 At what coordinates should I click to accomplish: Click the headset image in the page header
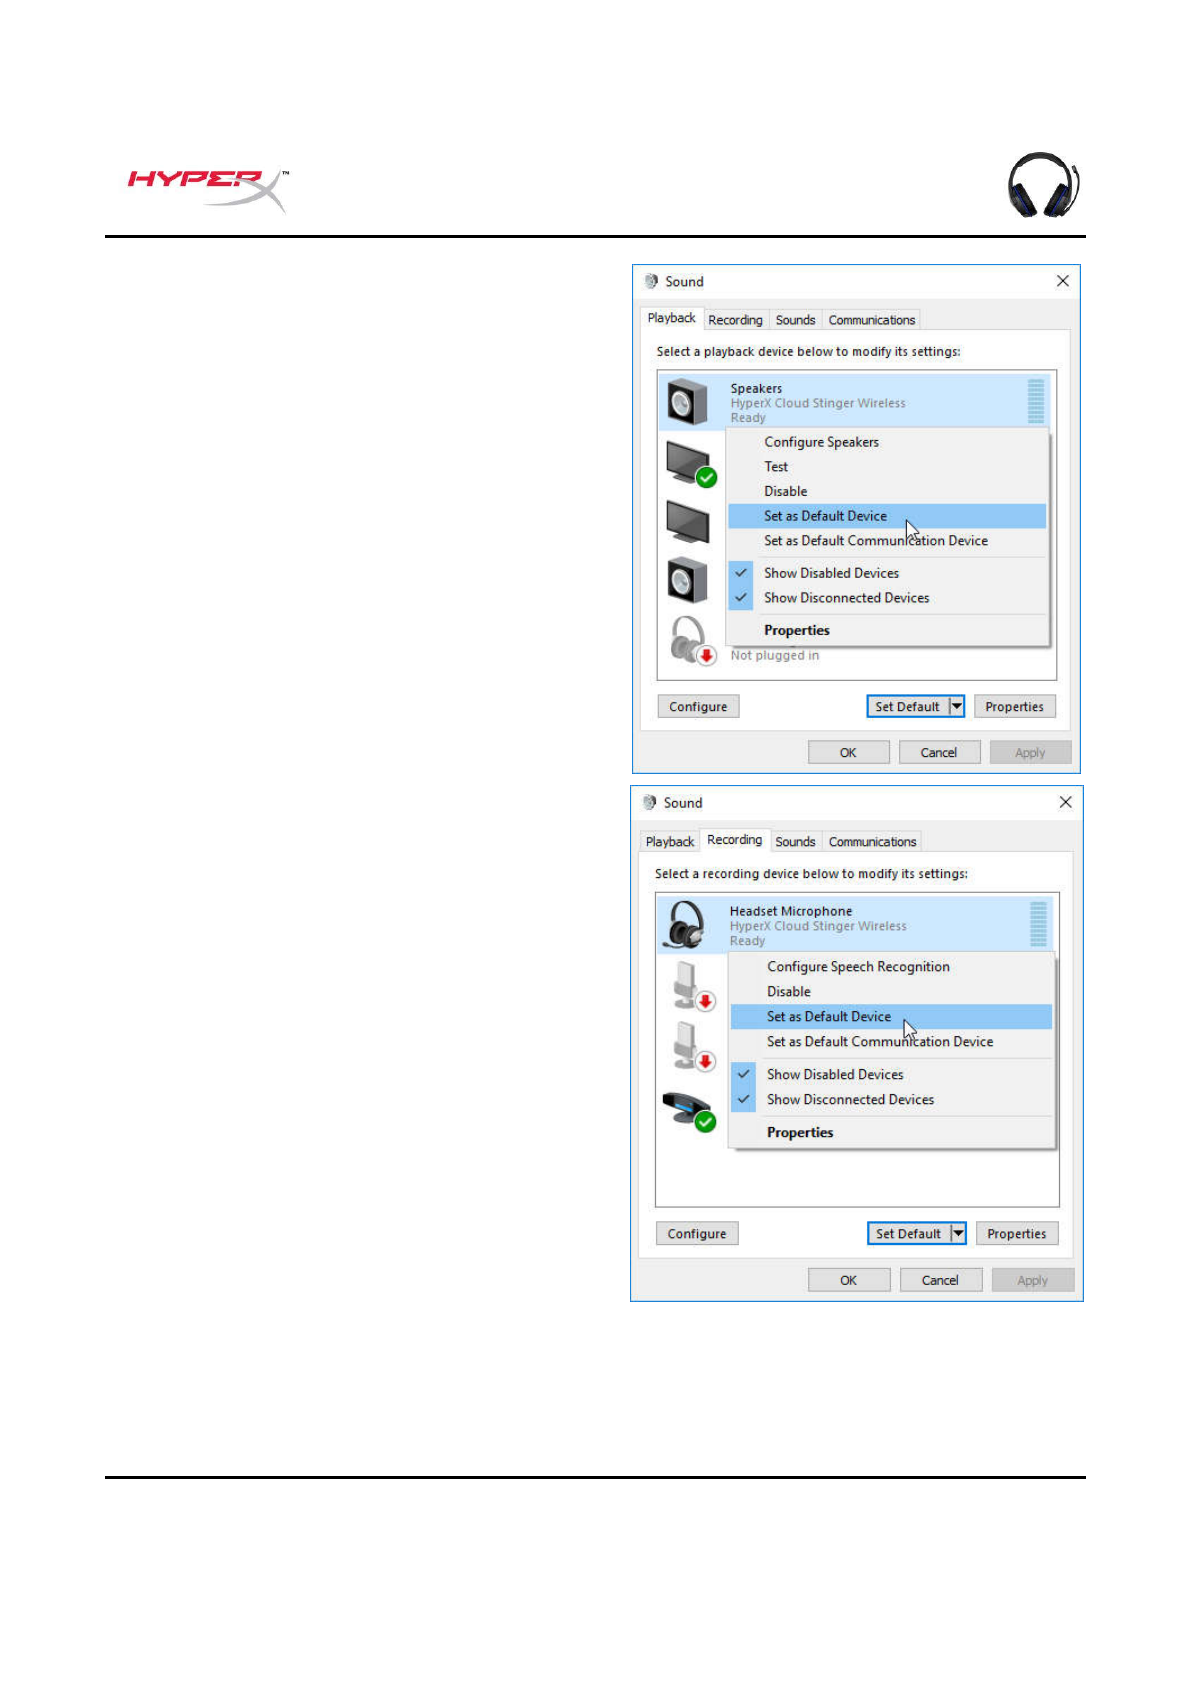coord(1043,185)
